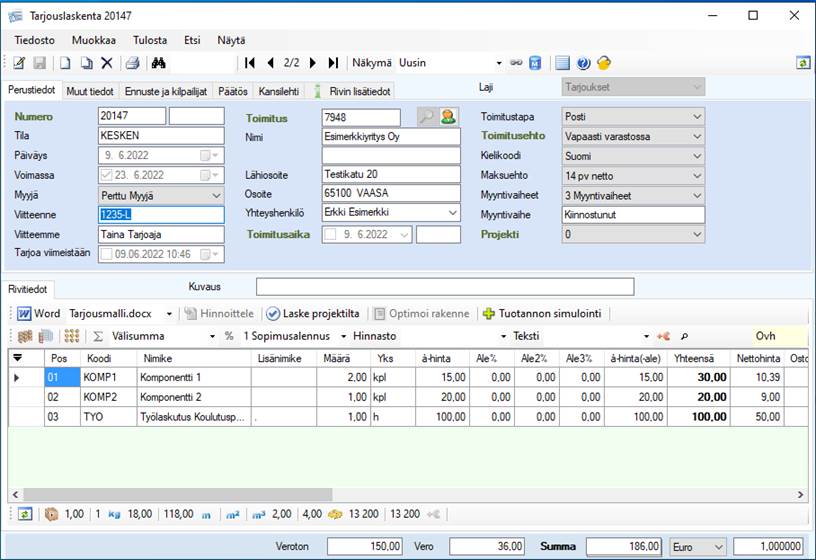Click the Hinnoittele button
Screen dimensions: 816x560
pos(220,314)
